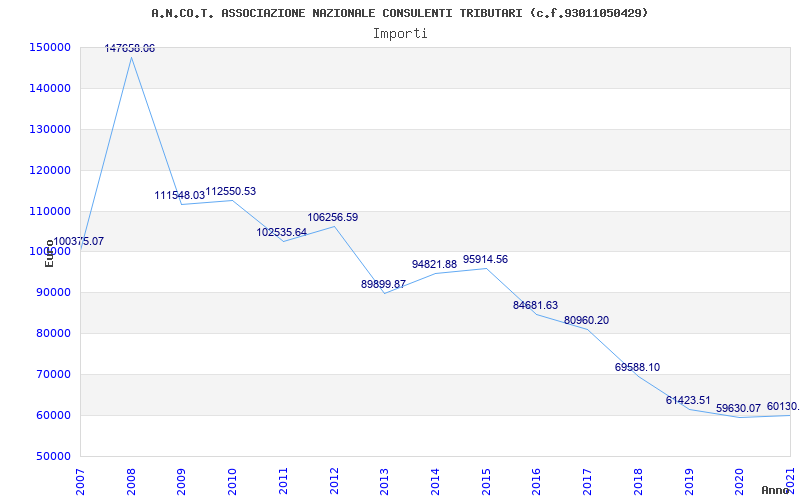Click x-axis year 2012
The height and width of the screenshot is (500, 800).
pos(334,482)
